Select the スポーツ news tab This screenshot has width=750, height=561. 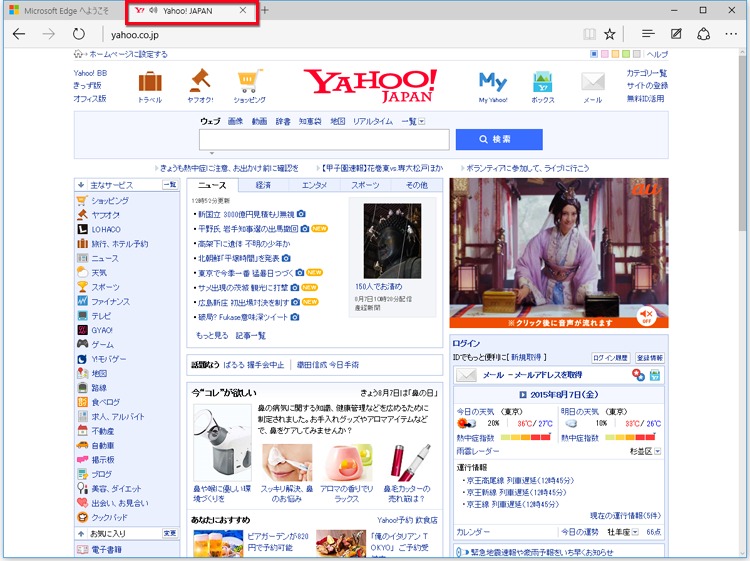click(x=365, y=185)
